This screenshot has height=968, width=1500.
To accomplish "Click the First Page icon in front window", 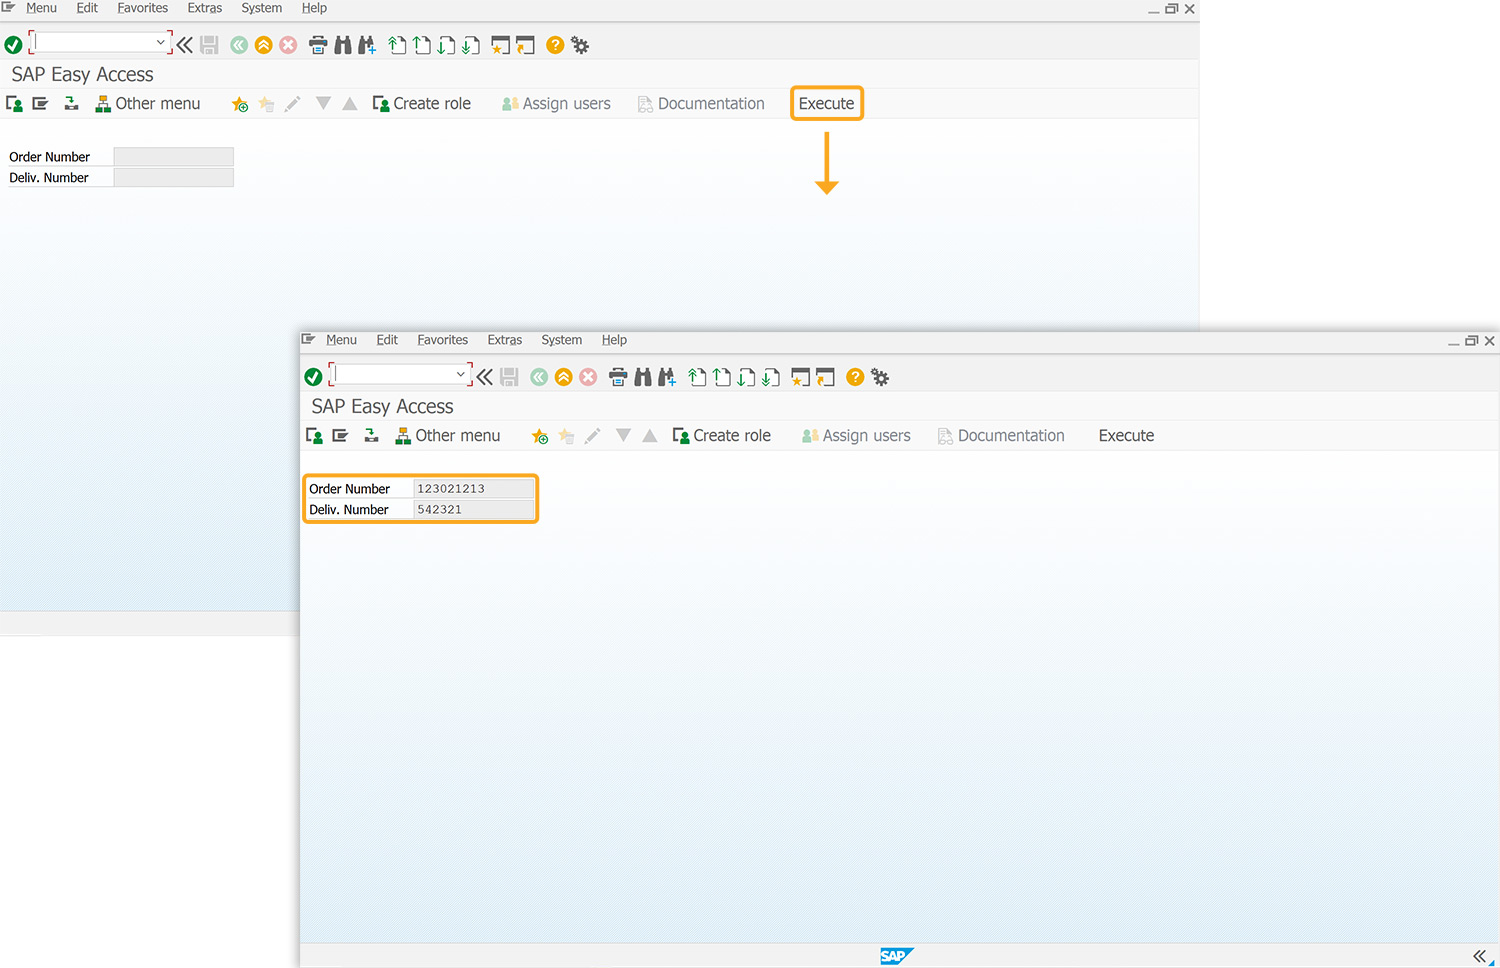I will 697,377.
